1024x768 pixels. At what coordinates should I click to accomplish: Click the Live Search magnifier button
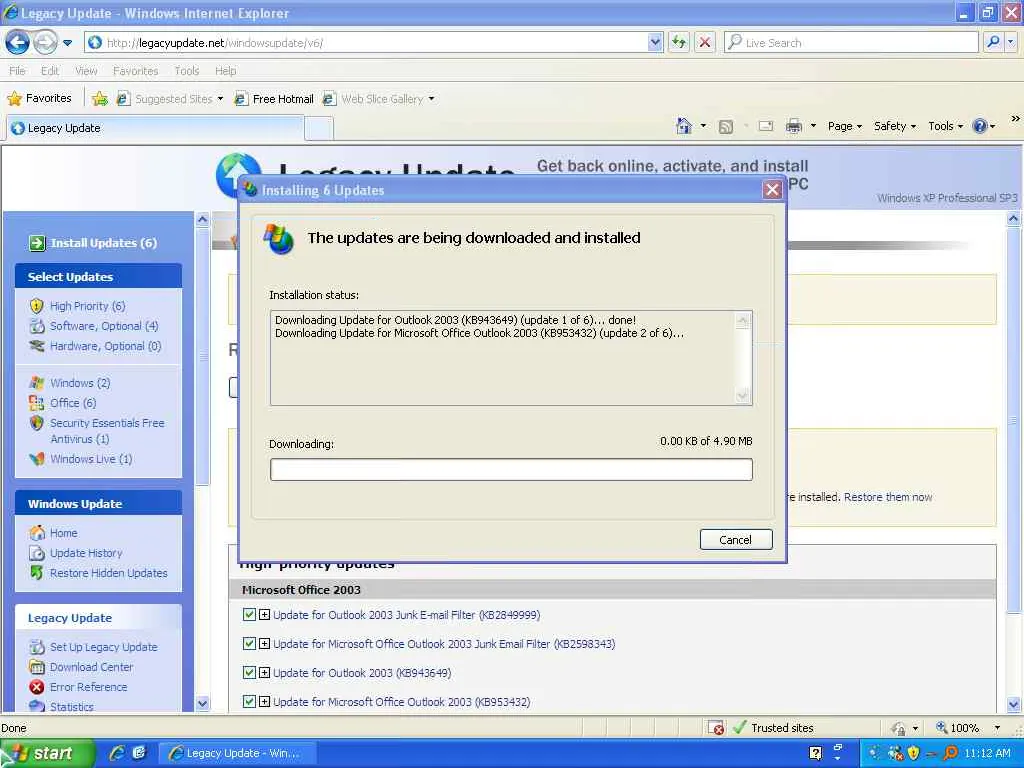click(x=993, y=42)
